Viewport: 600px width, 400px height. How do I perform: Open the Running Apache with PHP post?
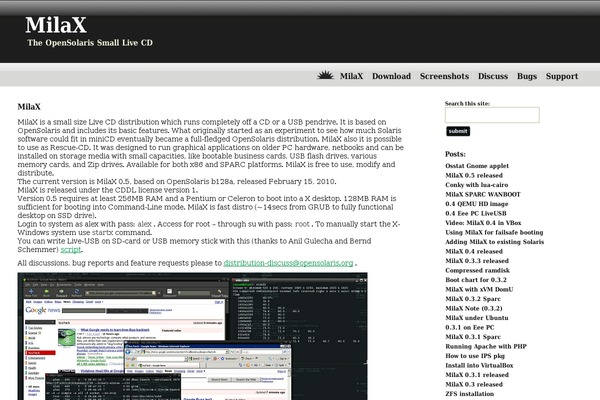pos(486,346)
